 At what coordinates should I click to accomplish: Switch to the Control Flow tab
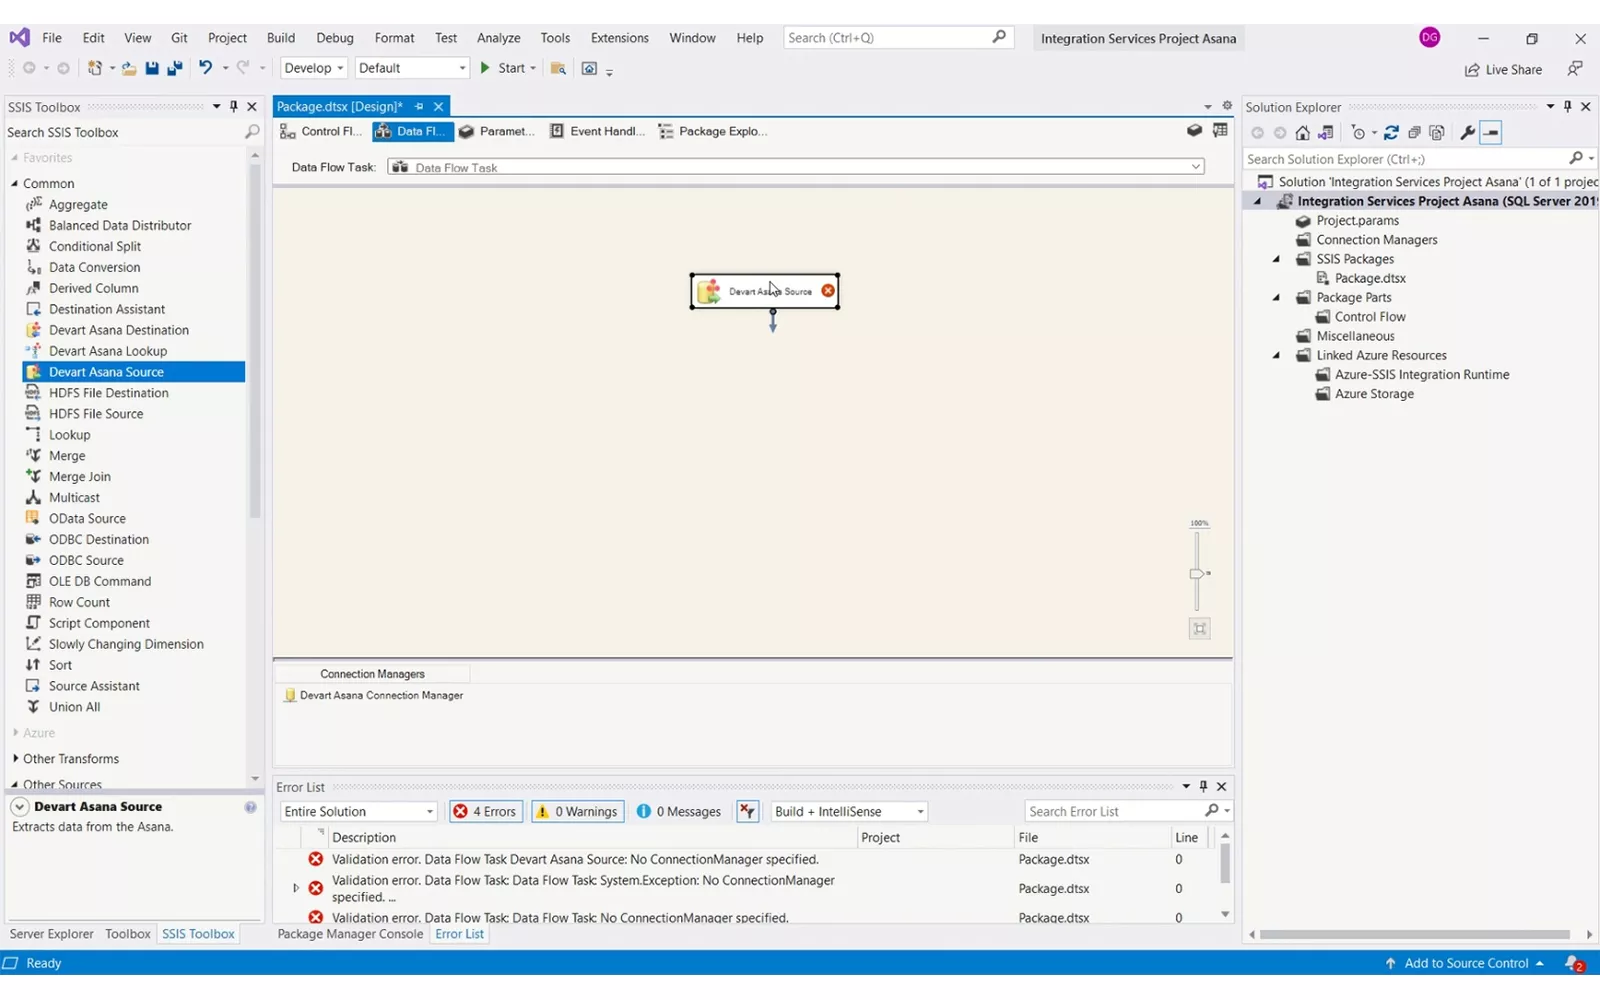(321, 131)
